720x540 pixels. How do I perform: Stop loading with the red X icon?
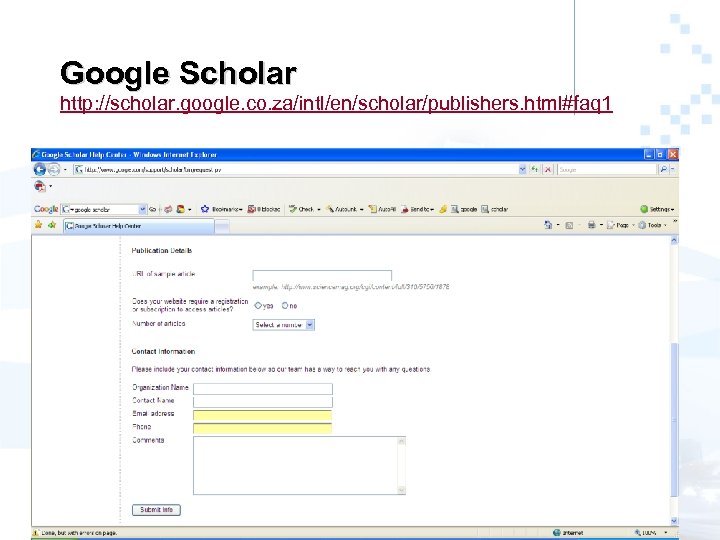[x=547, y=169]
